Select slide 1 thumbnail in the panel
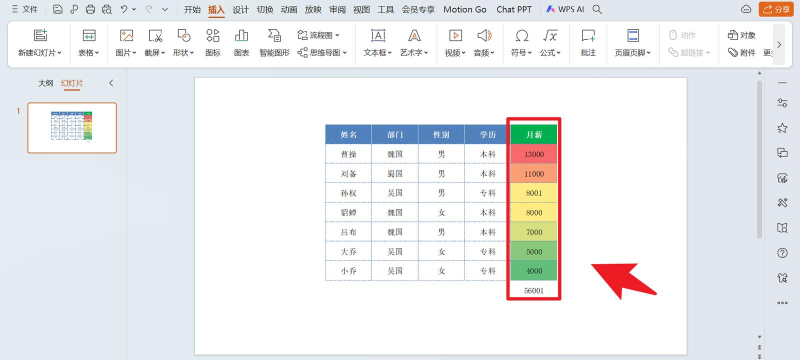The width and height of the screenshot is (800, 360). tap(72, 127)
